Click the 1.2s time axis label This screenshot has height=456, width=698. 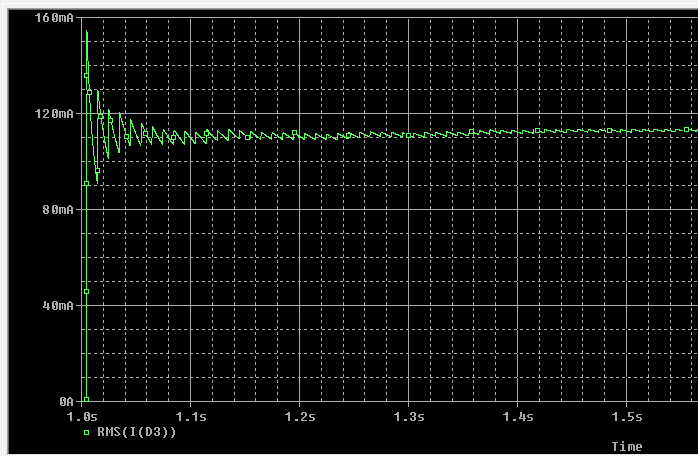click(299, 415)
